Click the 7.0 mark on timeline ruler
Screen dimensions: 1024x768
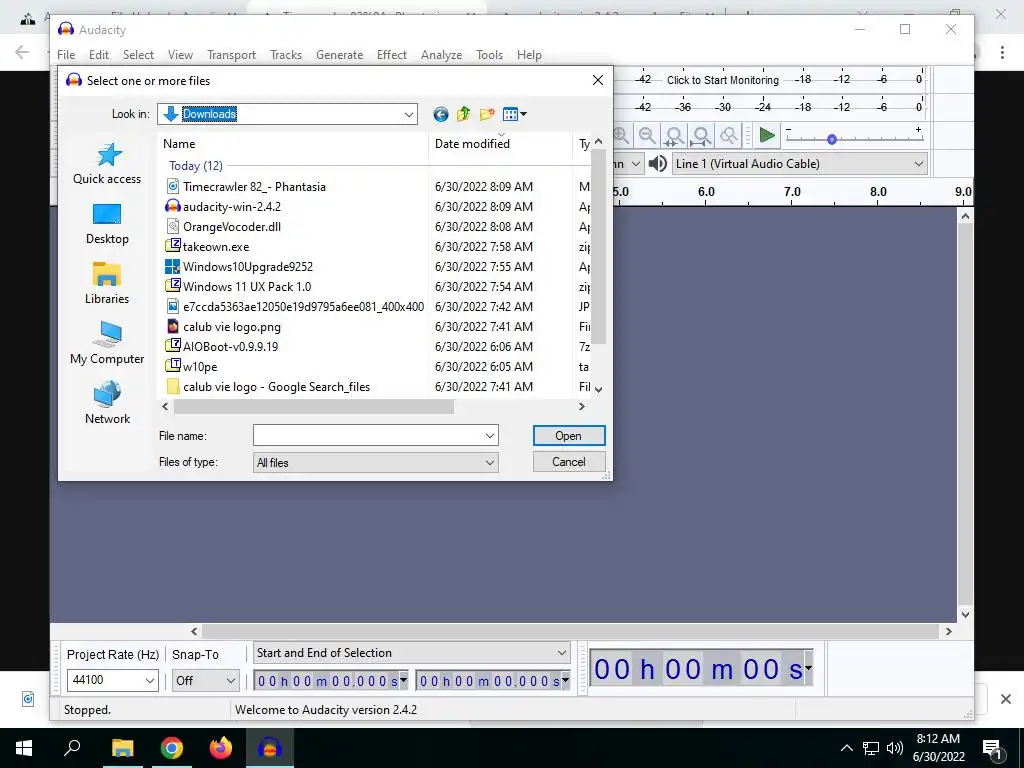792,192
